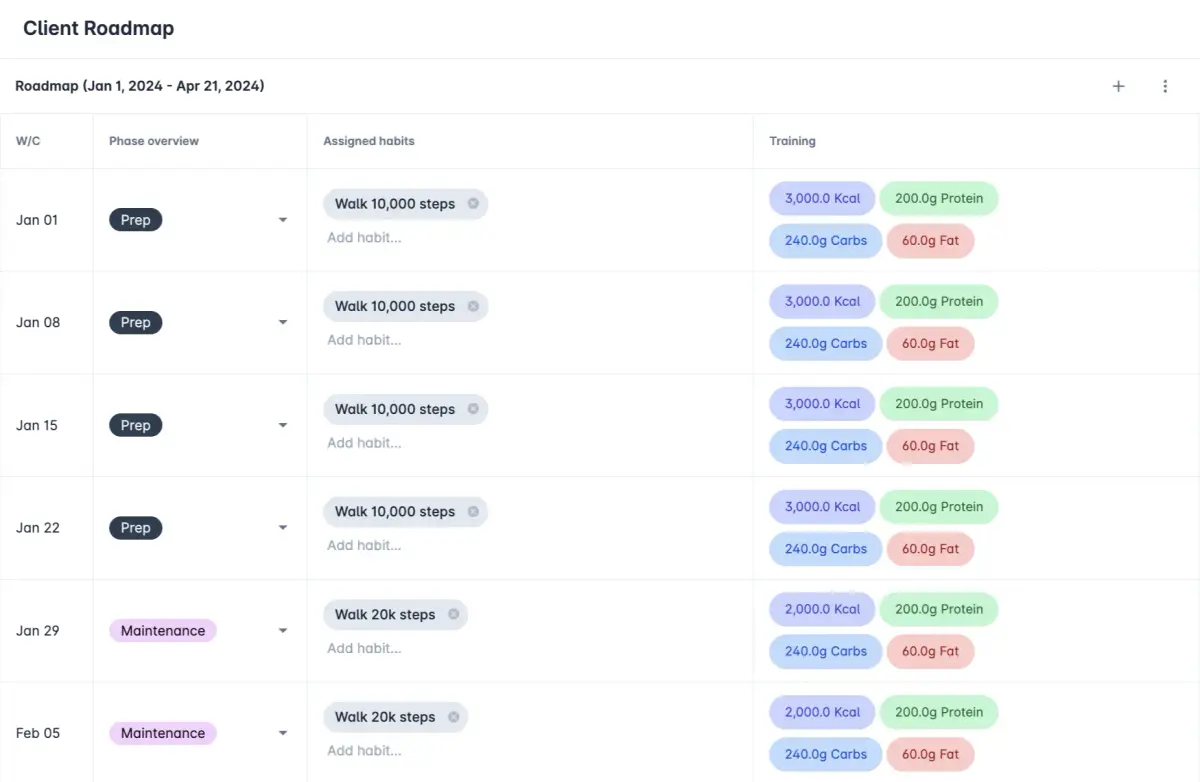Click the 60.0g Fat chip for Jan 15
Screen dimensions: 1200x782
(931, 446)
